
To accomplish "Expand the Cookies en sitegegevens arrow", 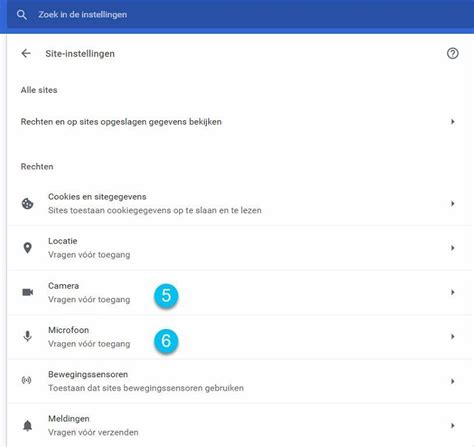I will 452,203.
